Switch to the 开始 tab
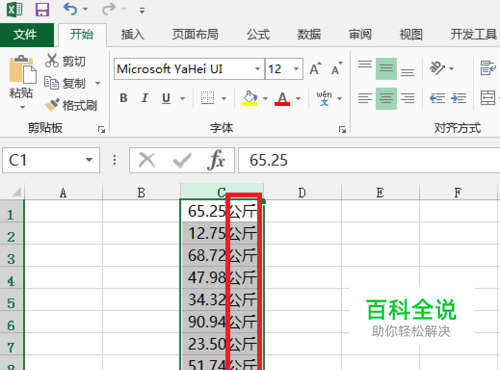The height and width of the screenshot is (370, 500). [82, 35]
